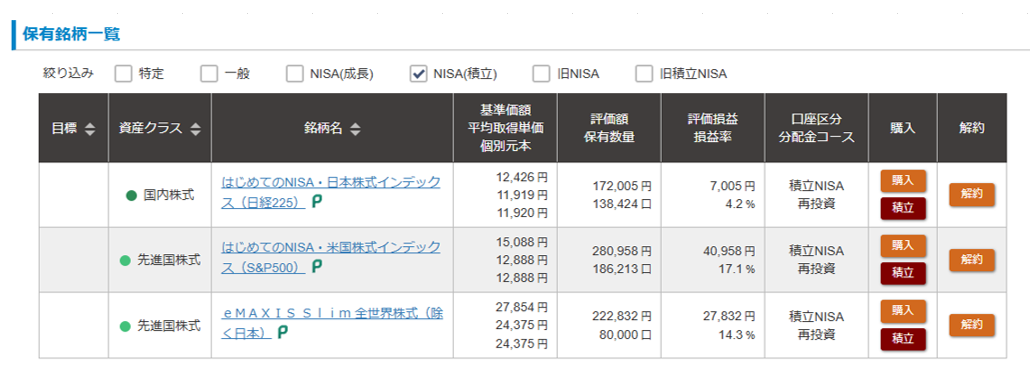Sort by 資産クラス column arrows
This screenshot has width=1030, height=368.
195,129
